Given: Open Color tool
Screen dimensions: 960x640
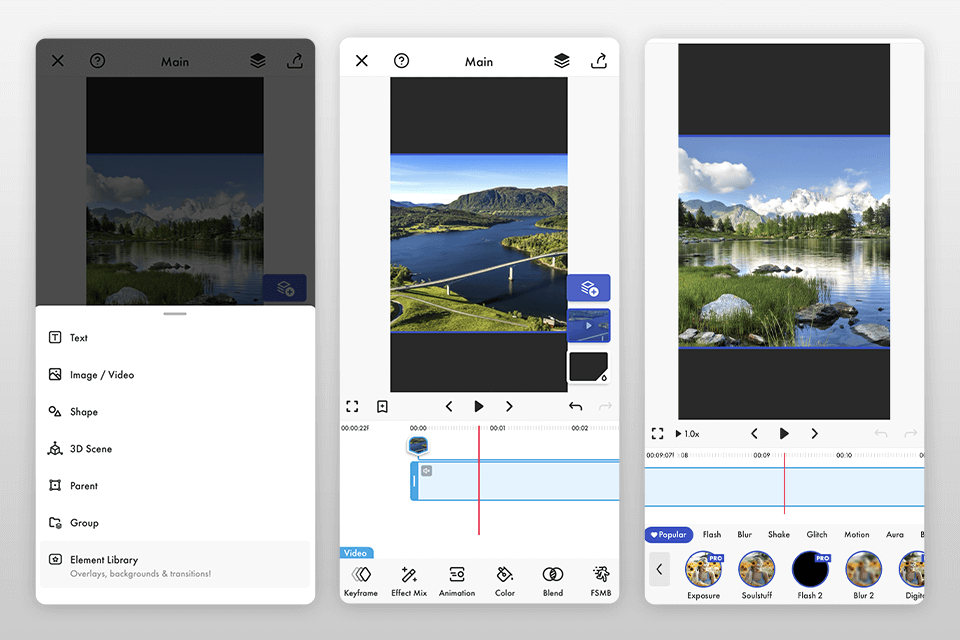Looking at the screenshot, I should (505, 581).
